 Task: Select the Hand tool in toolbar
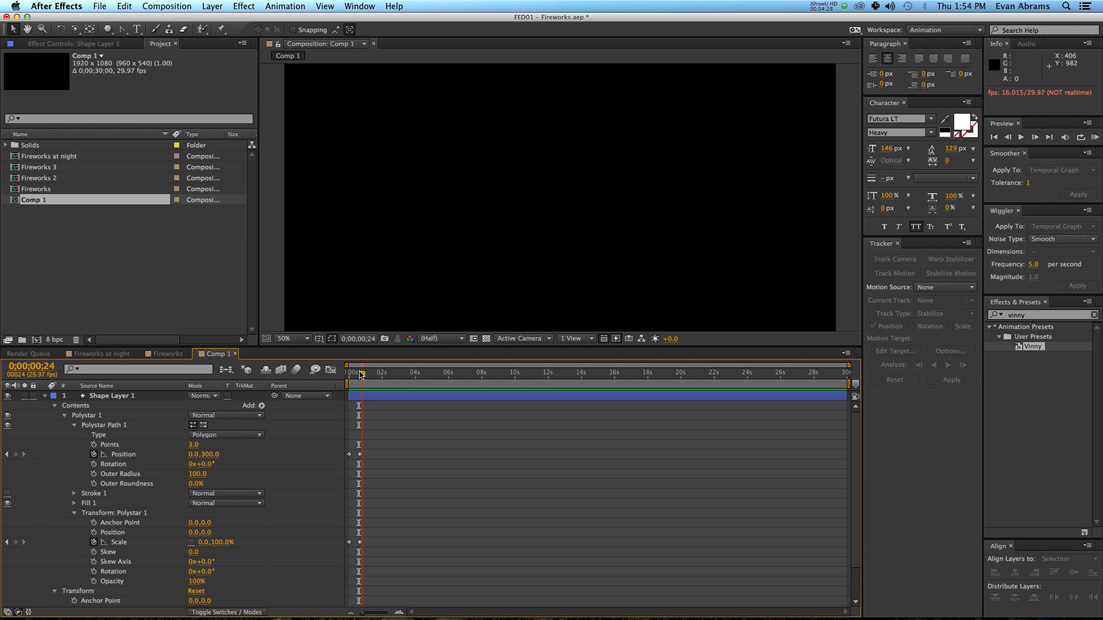(x=27, y=29)
